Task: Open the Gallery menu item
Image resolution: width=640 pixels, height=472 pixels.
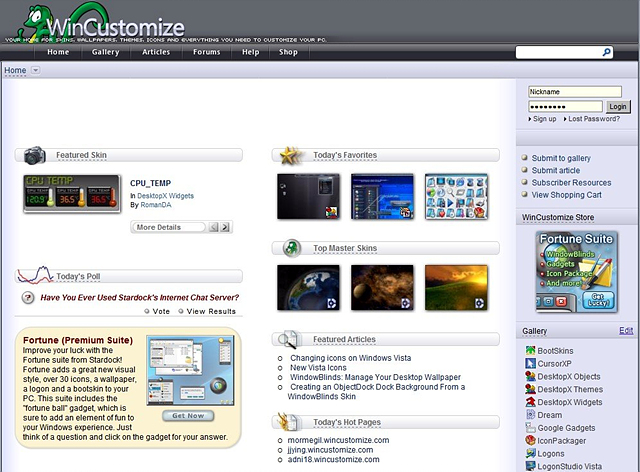Action: pos(105,52)
